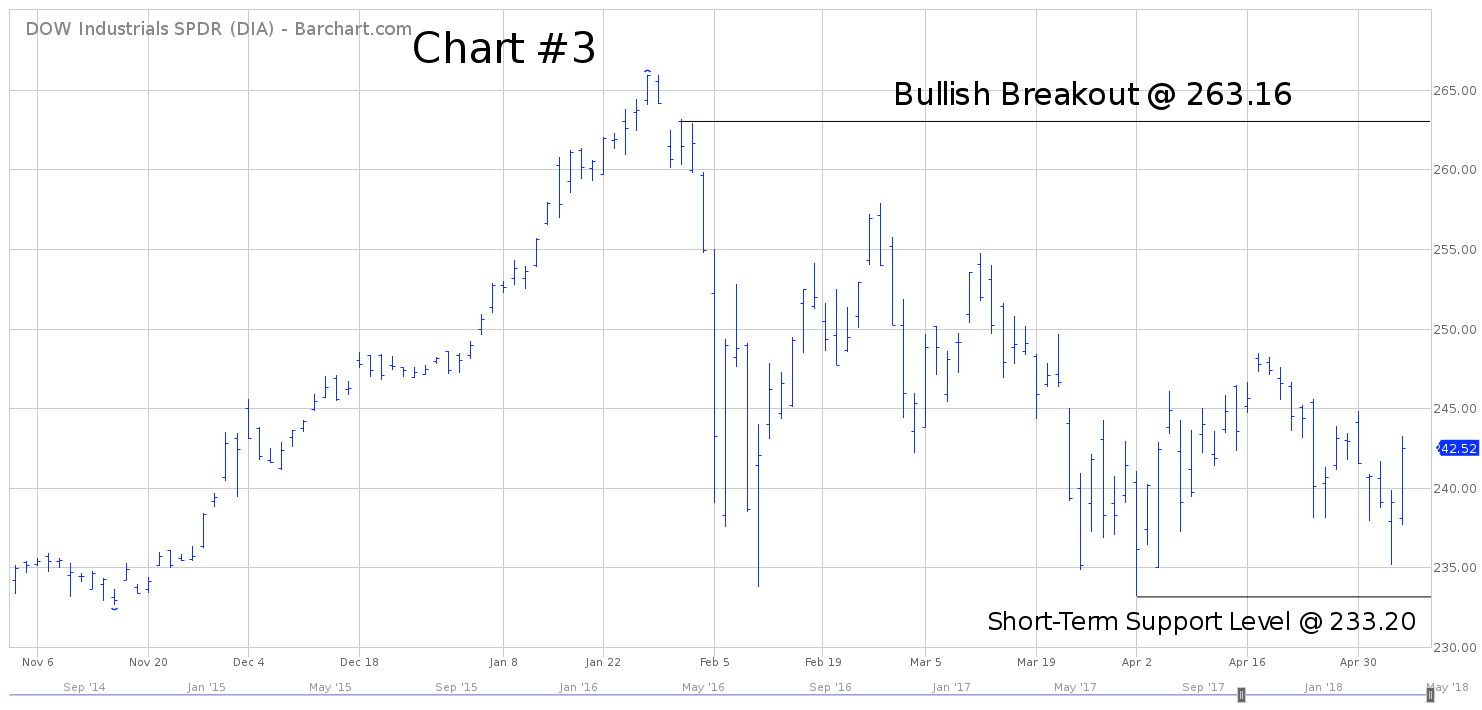Grab the left handle of the range navigator
The image size is (1482, 710).
point(1242,694)
